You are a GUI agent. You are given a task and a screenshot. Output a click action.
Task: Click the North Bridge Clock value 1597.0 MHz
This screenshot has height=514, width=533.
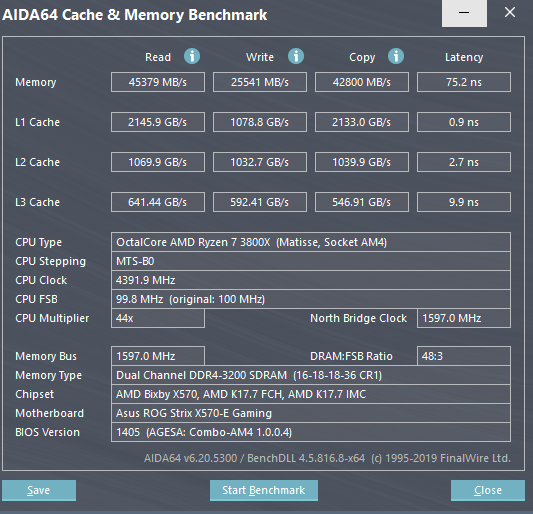click(464, 318)
